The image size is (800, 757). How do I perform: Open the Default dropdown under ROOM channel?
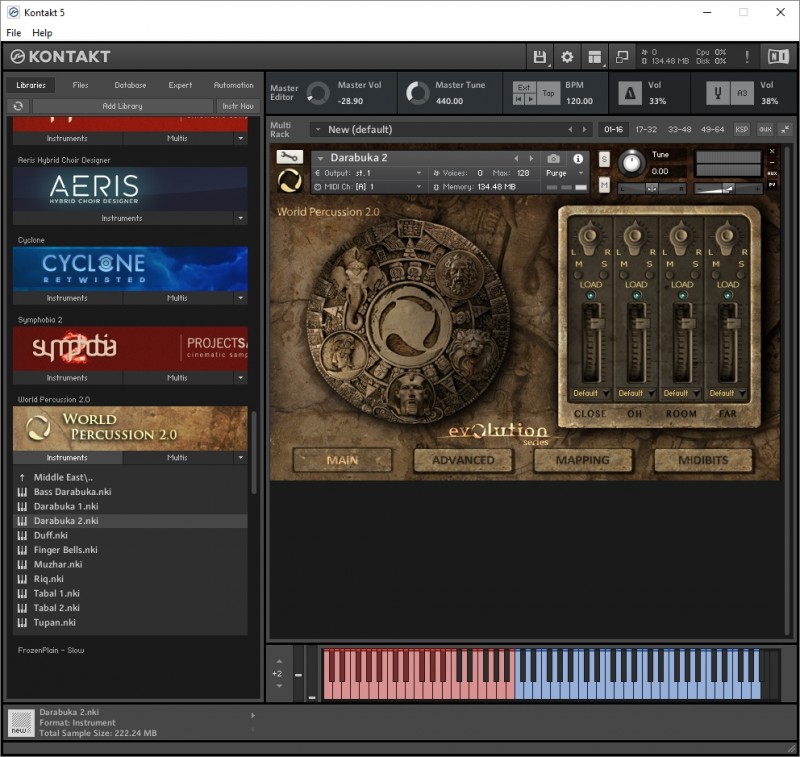[x=682, y=393]
